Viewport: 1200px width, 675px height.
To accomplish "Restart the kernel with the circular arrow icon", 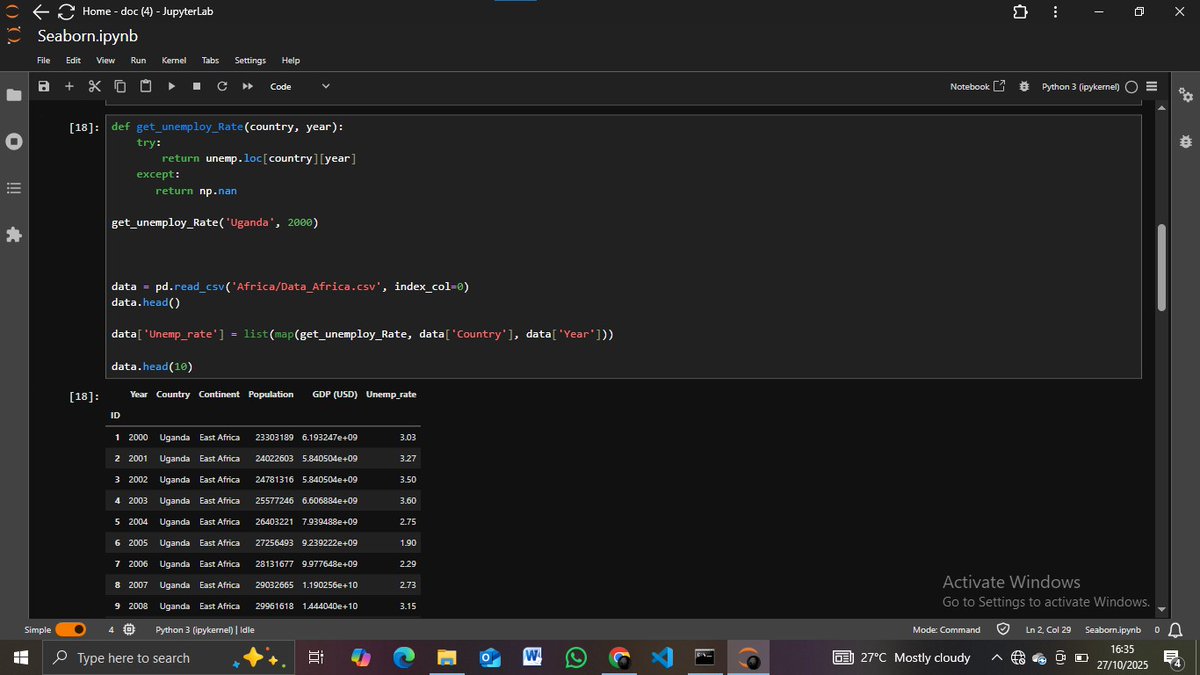I will coord(222,86).
